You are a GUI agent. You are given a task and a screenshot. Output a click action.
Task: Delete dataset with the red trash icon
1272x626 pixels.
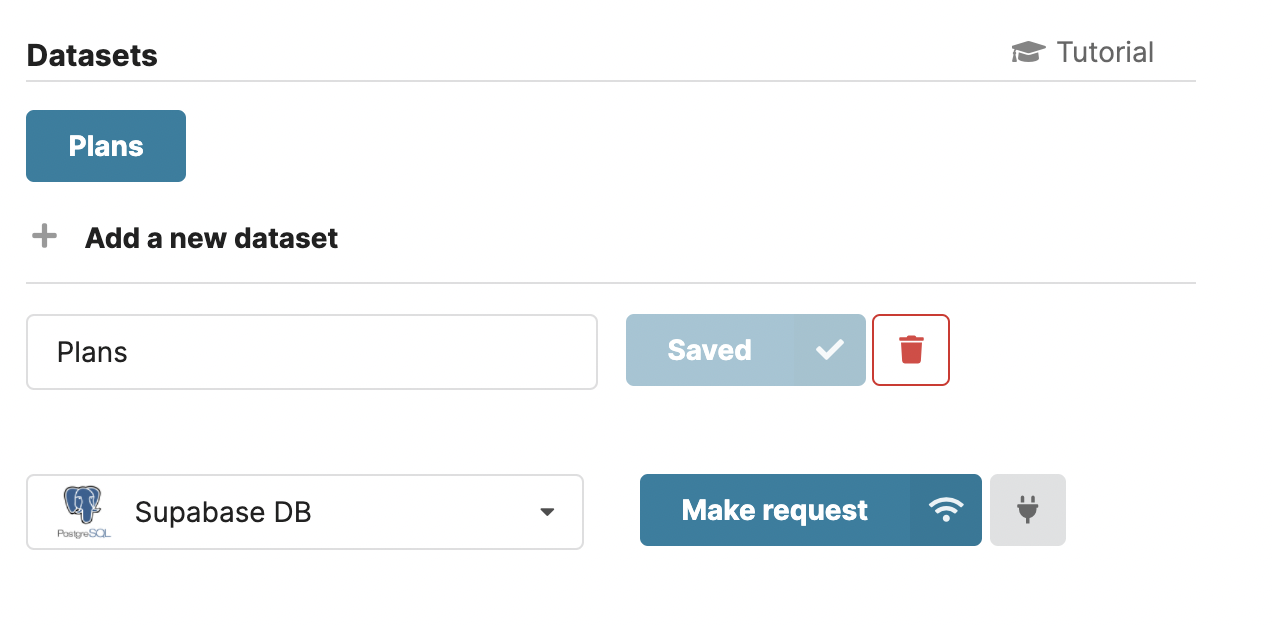pyautogui.click(x=911, y=350)
